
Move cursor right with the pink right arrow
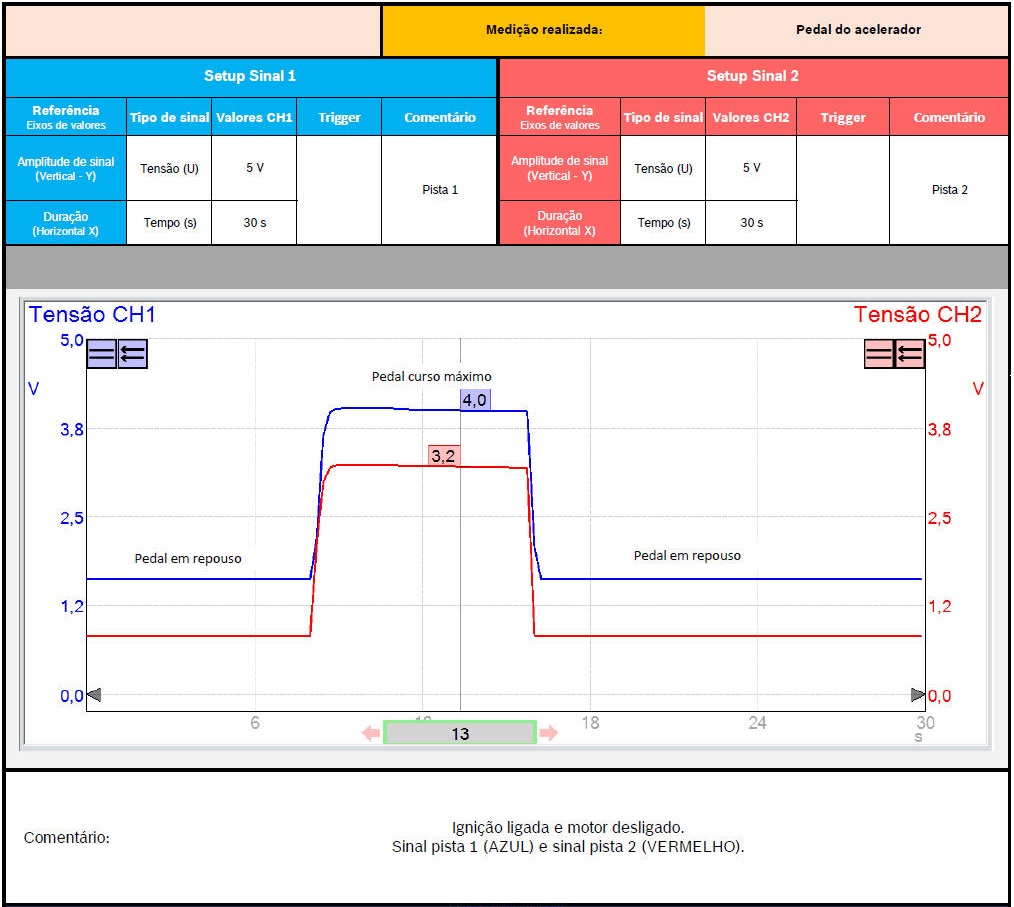click(548, 733)
